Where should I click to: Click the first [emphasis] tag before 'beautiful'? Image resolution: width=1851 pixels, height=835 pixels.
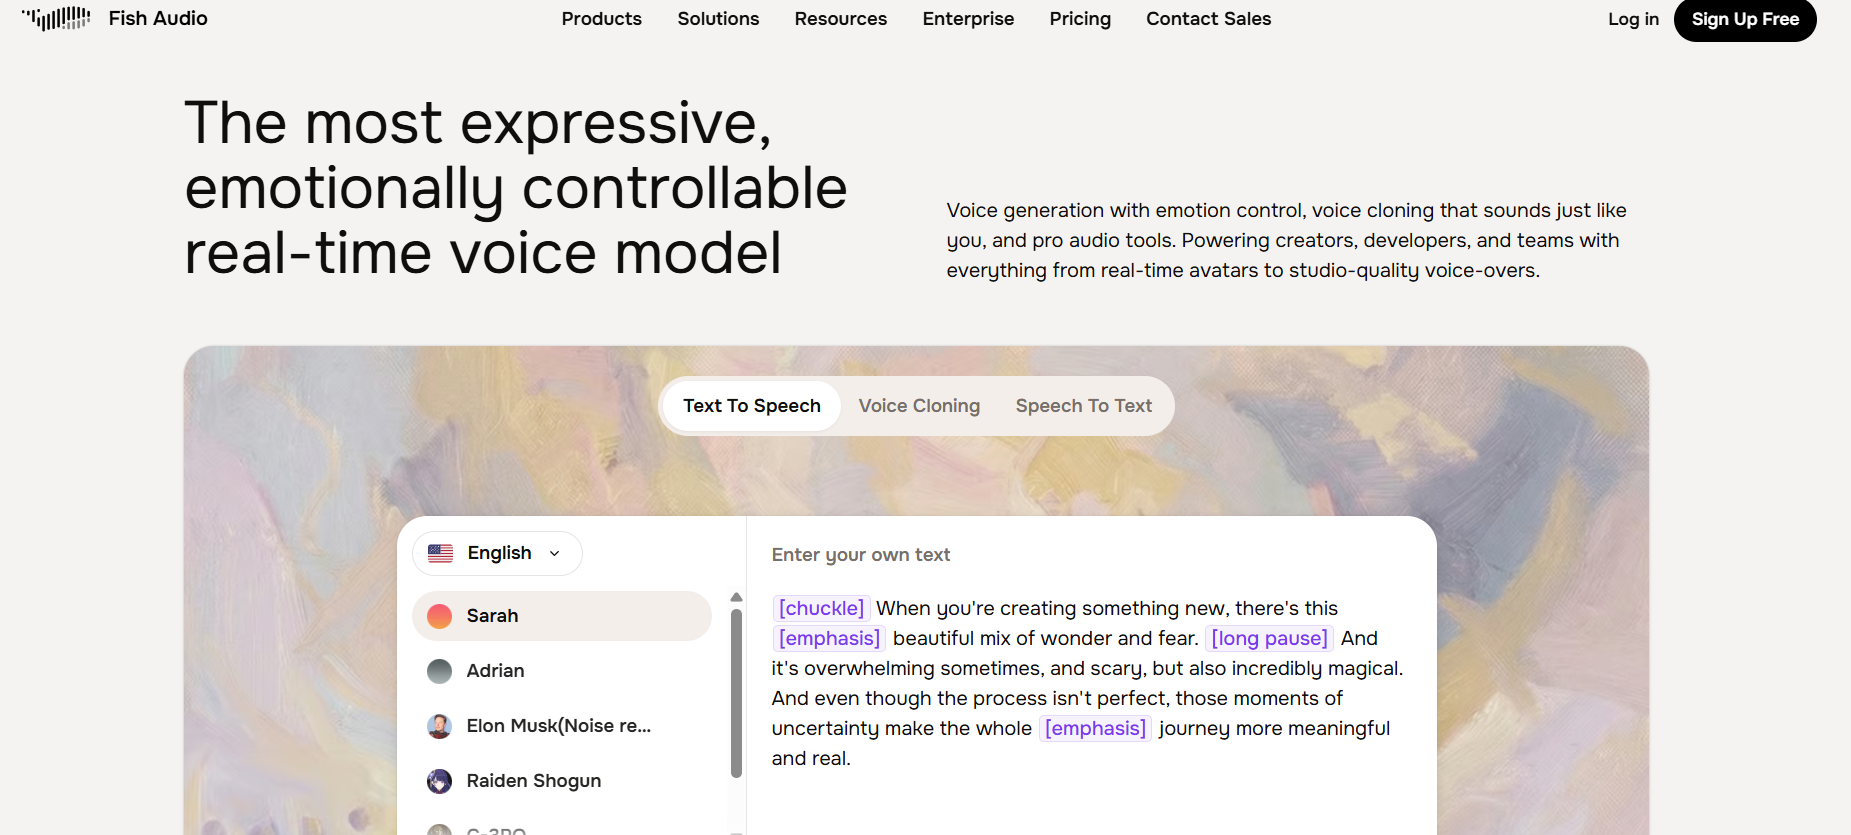(x=829, y=638)
